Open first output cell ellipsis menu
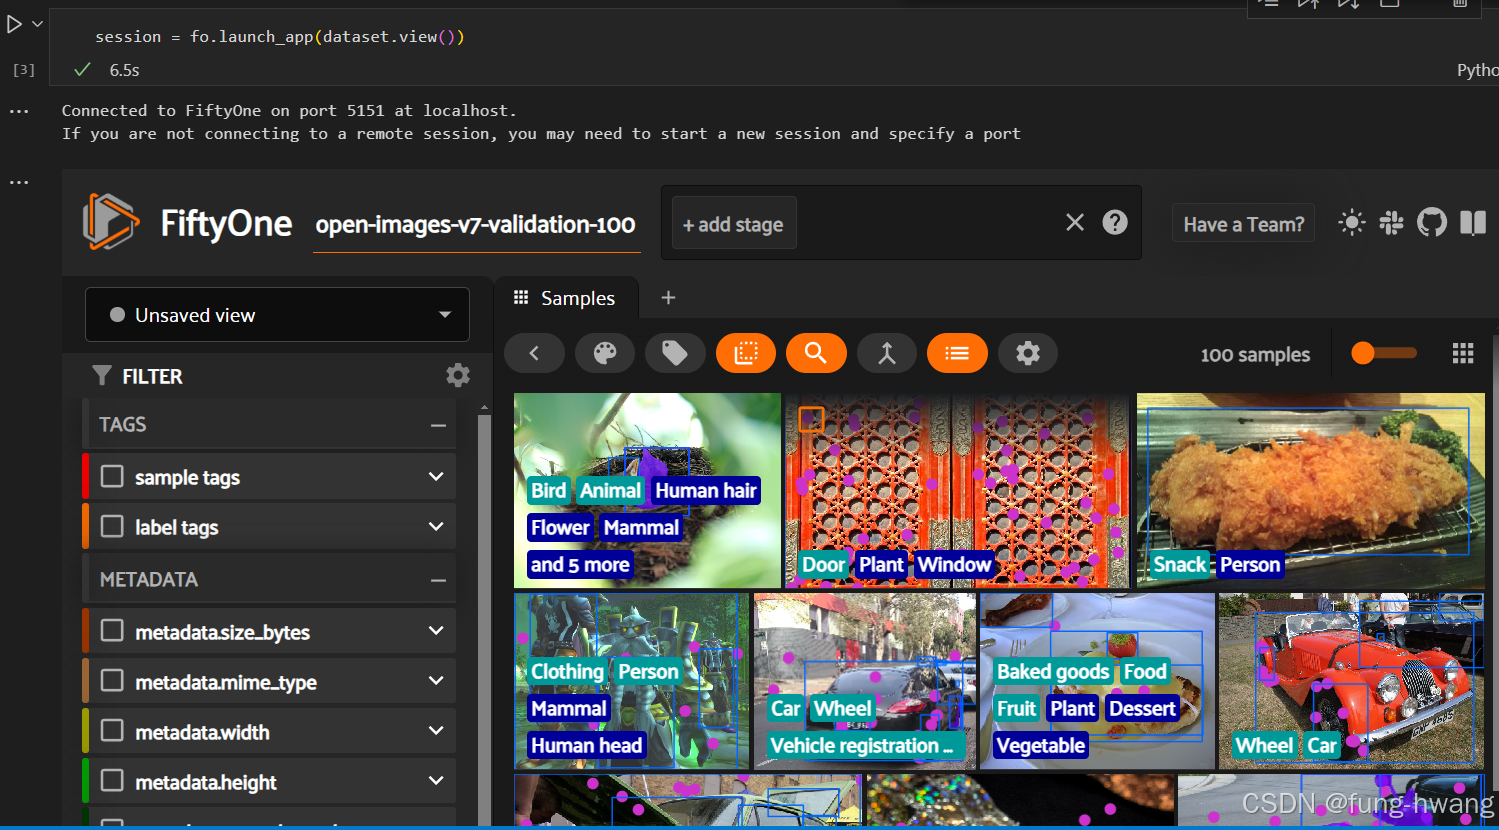 19,111
